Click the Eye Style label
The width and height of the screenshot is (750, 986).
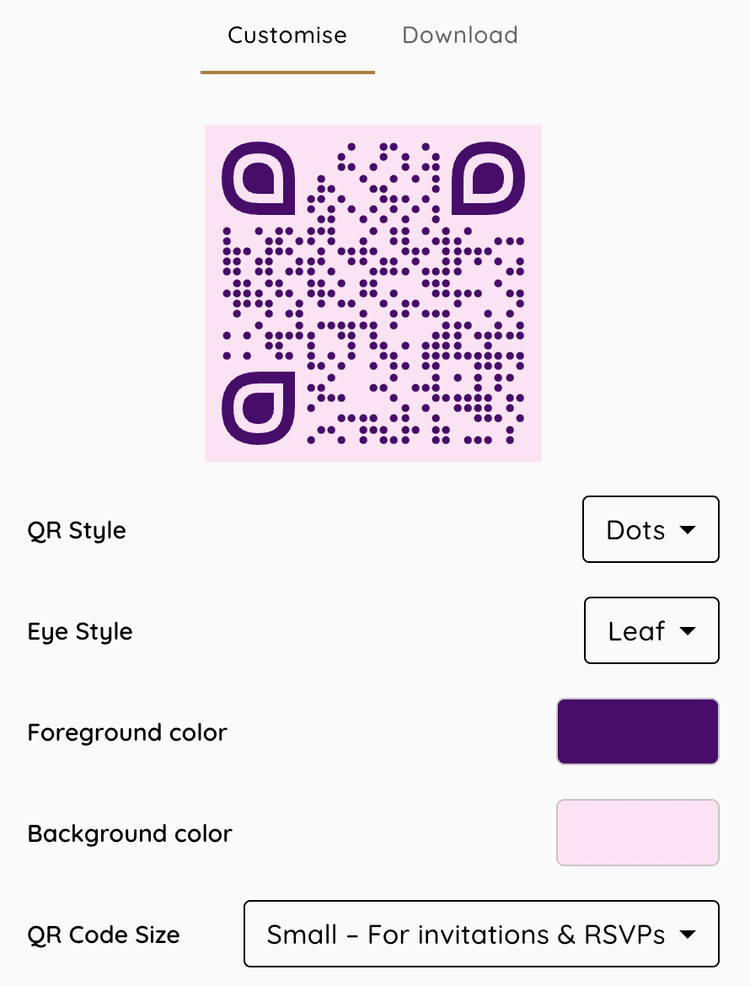80,631
